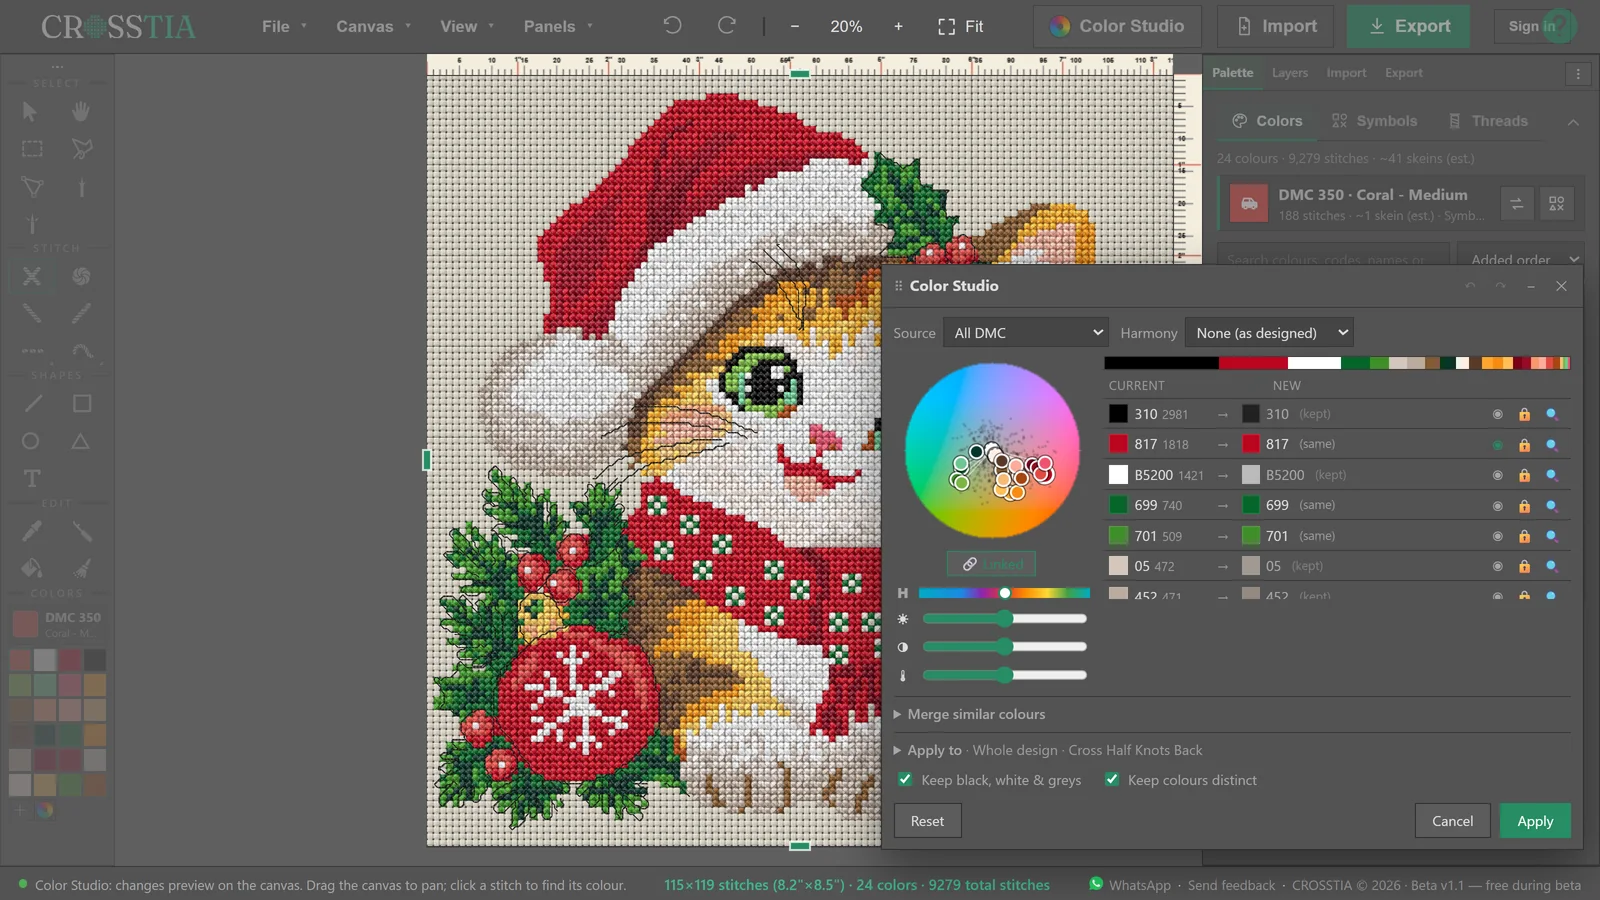Pick the line shape tool
The width and height of the screenshot is (1600, 900).
(x=33, y=404)
